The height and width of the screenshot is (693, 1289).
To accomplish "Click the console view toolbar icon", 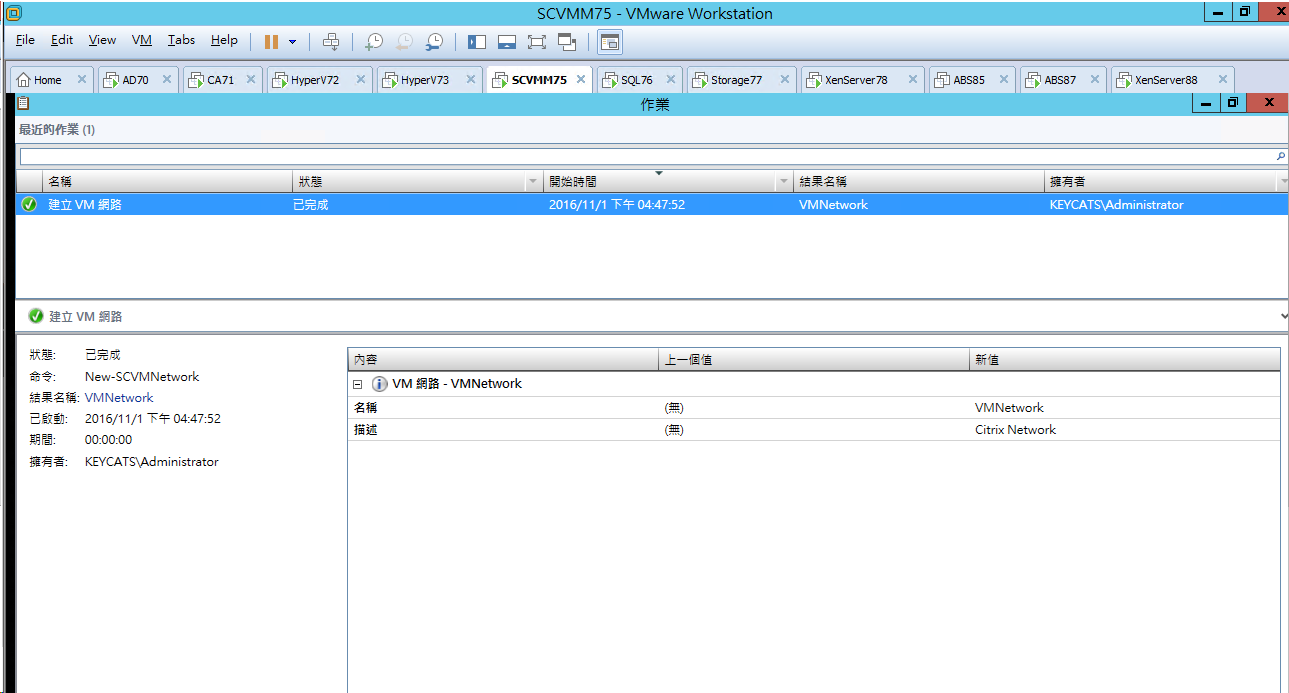I will coord(610,42).
